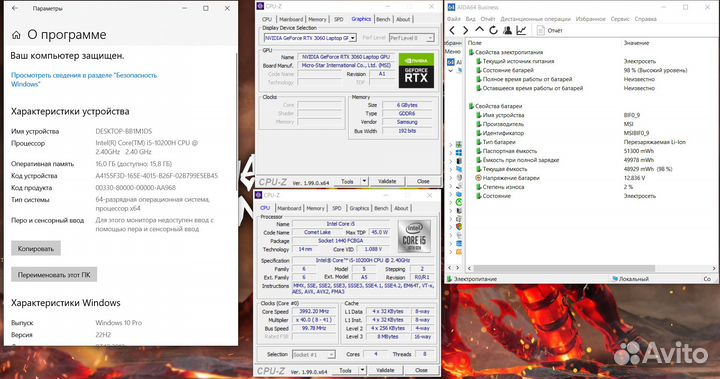Open Дистанционные операции menu
Image resolution: width=720 pixels, height=379 pixels.
pos(535,19)
